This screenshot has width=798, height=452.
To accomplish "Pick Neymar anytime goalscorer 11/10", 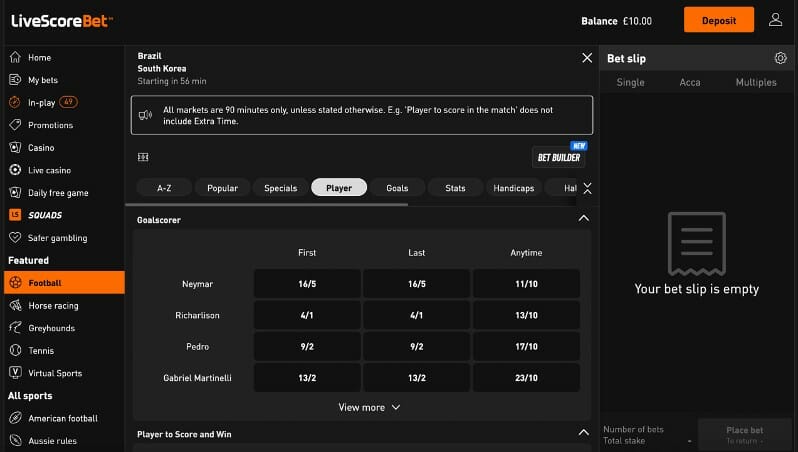I will click(x=526, y=284).
